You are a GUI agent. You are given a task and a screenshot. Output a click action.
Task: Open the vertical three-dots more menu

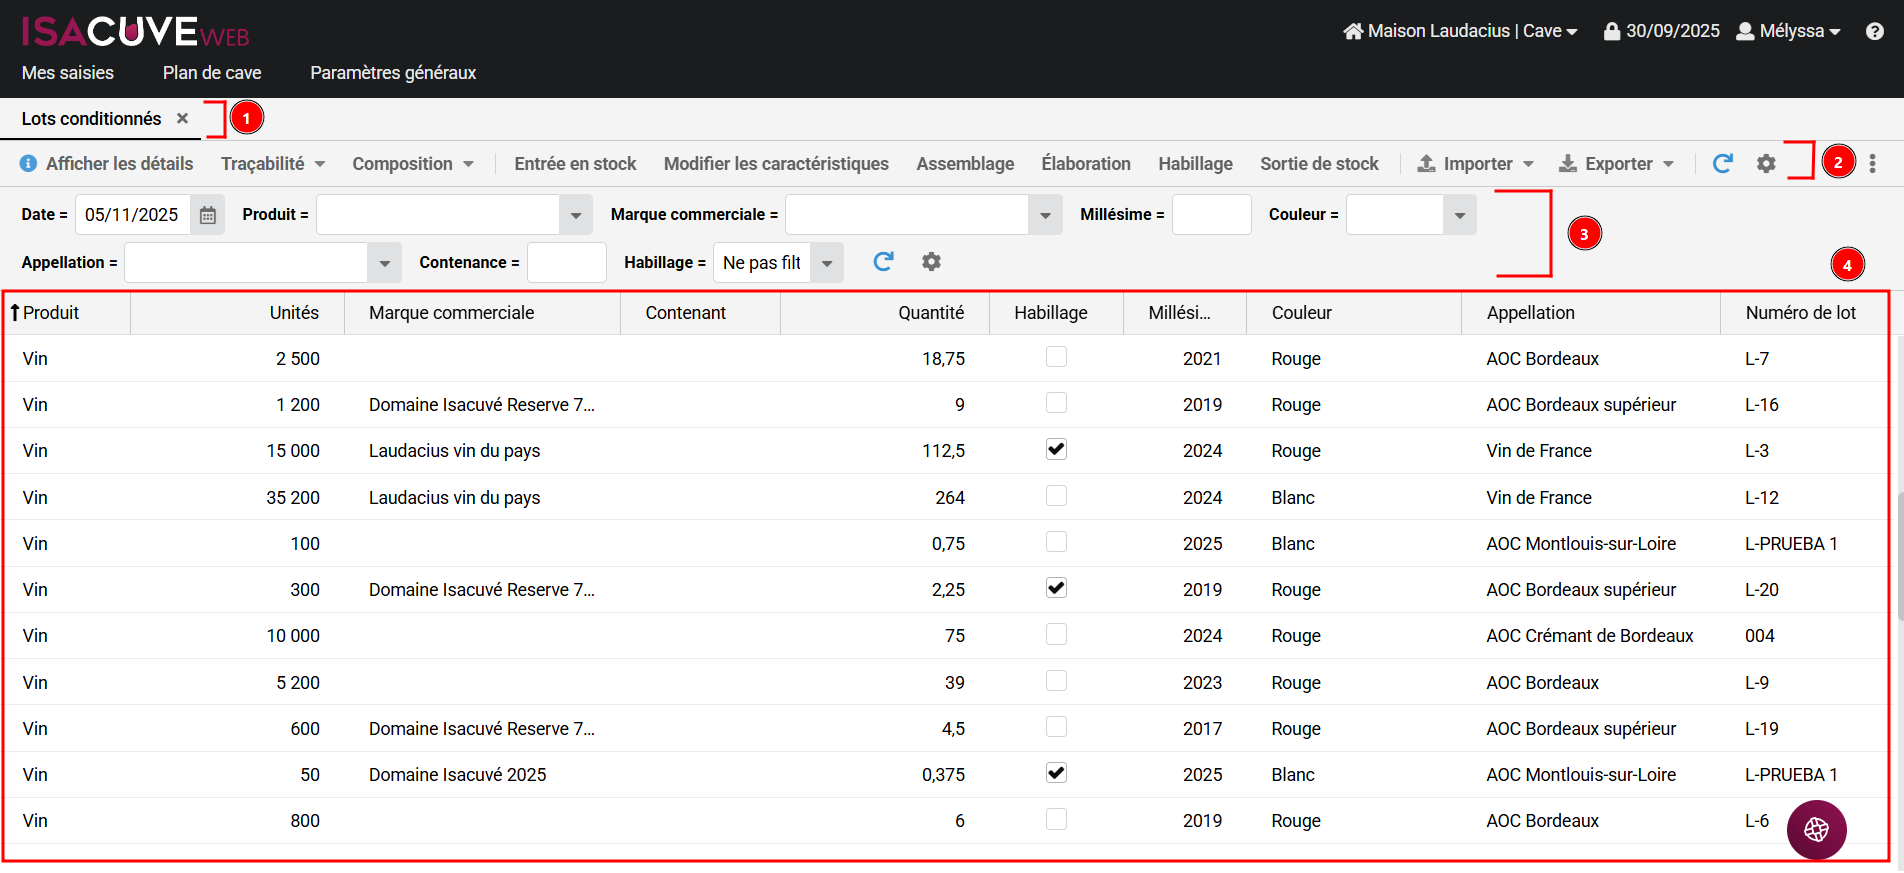click(1872, 164)
